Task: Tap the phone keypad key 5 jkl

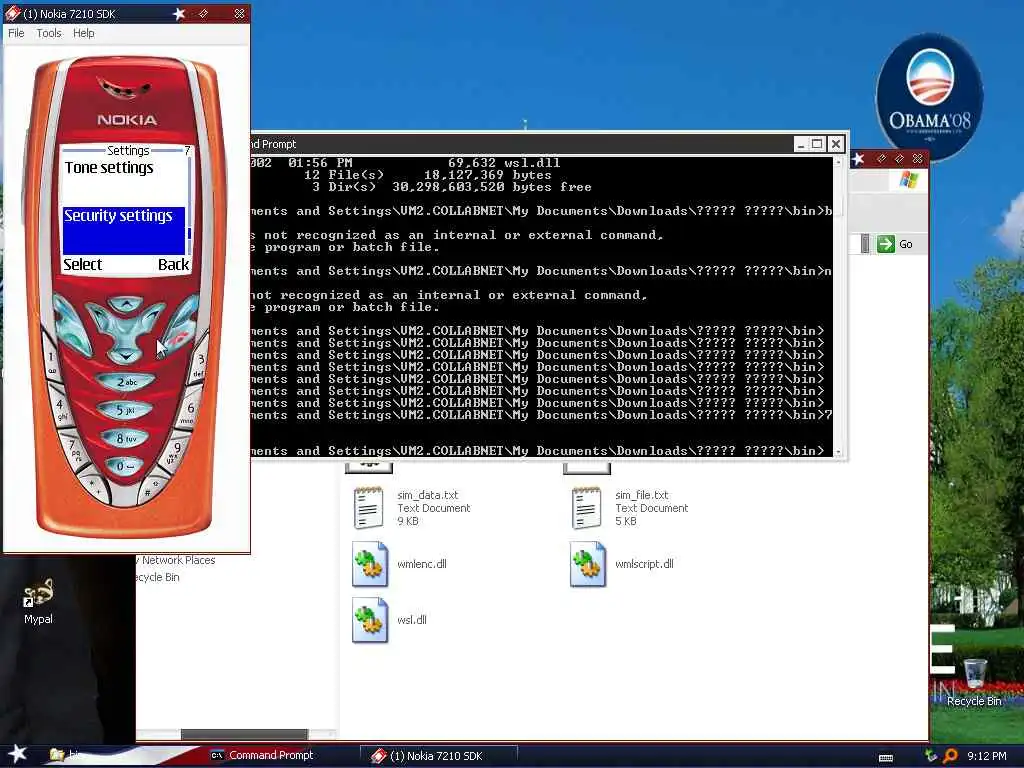Action: [x=125, y=410]
